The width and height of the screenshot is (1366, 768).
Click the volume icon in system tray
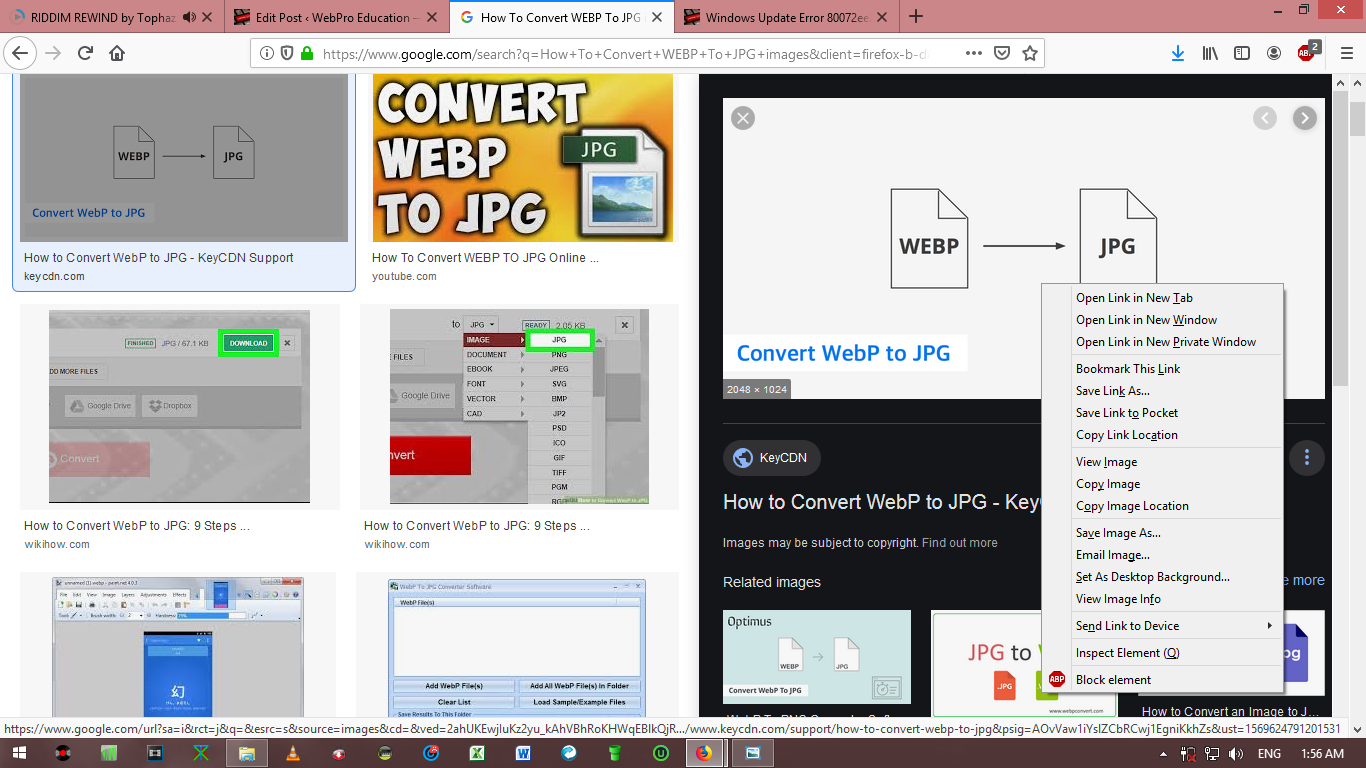[x=1236, y=754]
